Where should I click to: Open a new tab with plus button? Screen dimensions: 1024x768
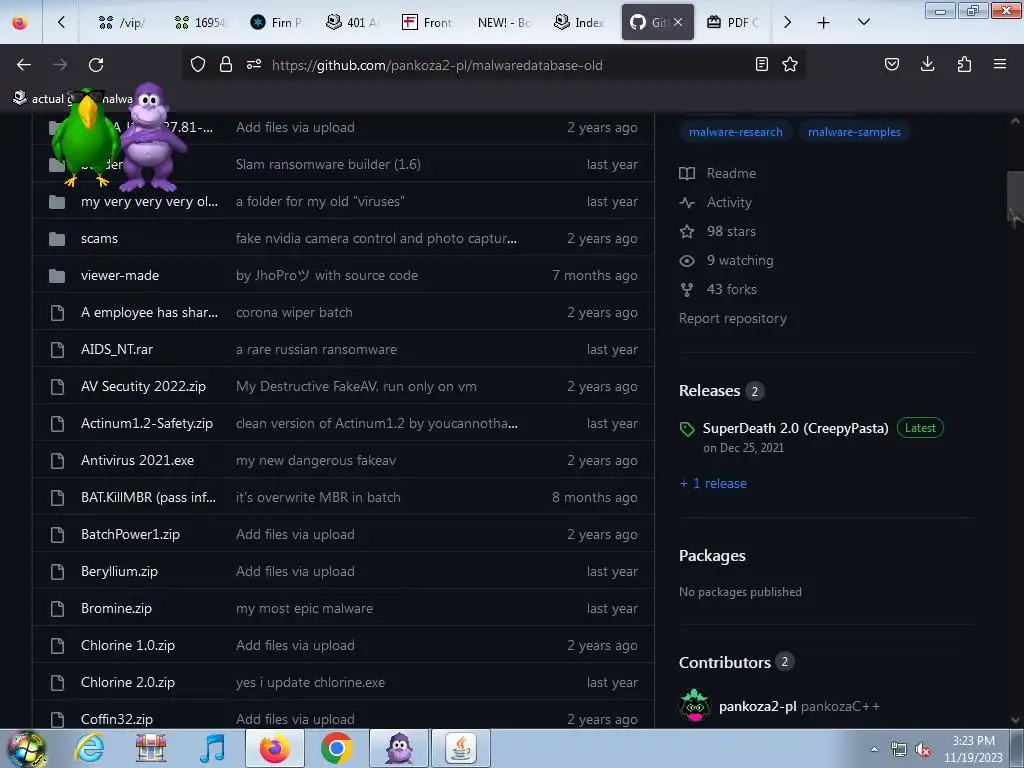pyautogui.click(x=824, y=23)
